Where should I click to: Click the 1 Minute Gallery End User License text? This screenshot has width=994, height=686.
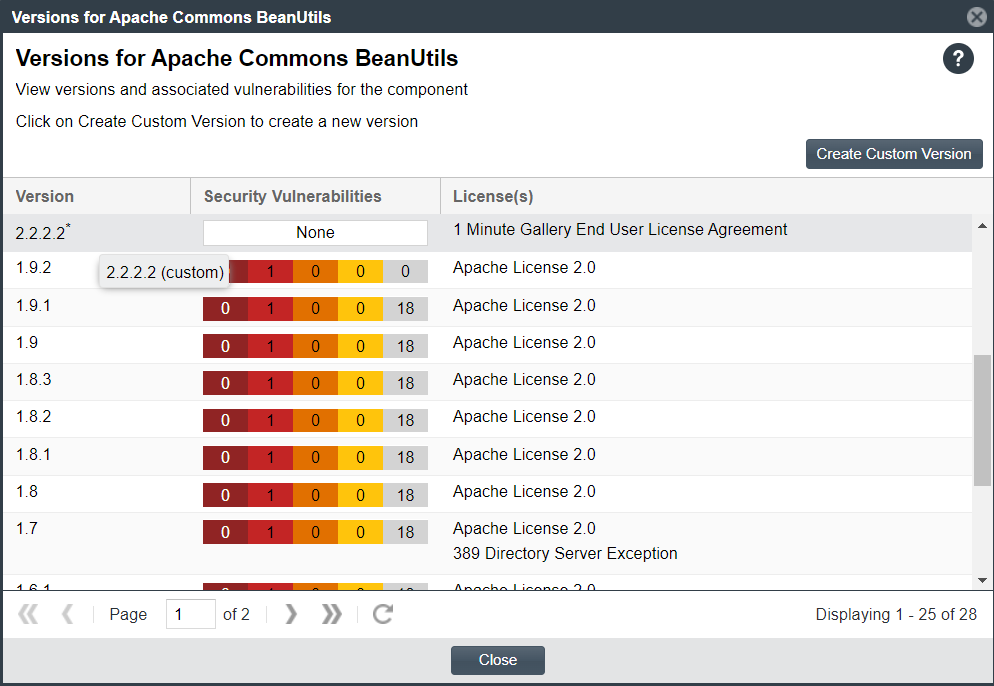click(x=620, y=230)
